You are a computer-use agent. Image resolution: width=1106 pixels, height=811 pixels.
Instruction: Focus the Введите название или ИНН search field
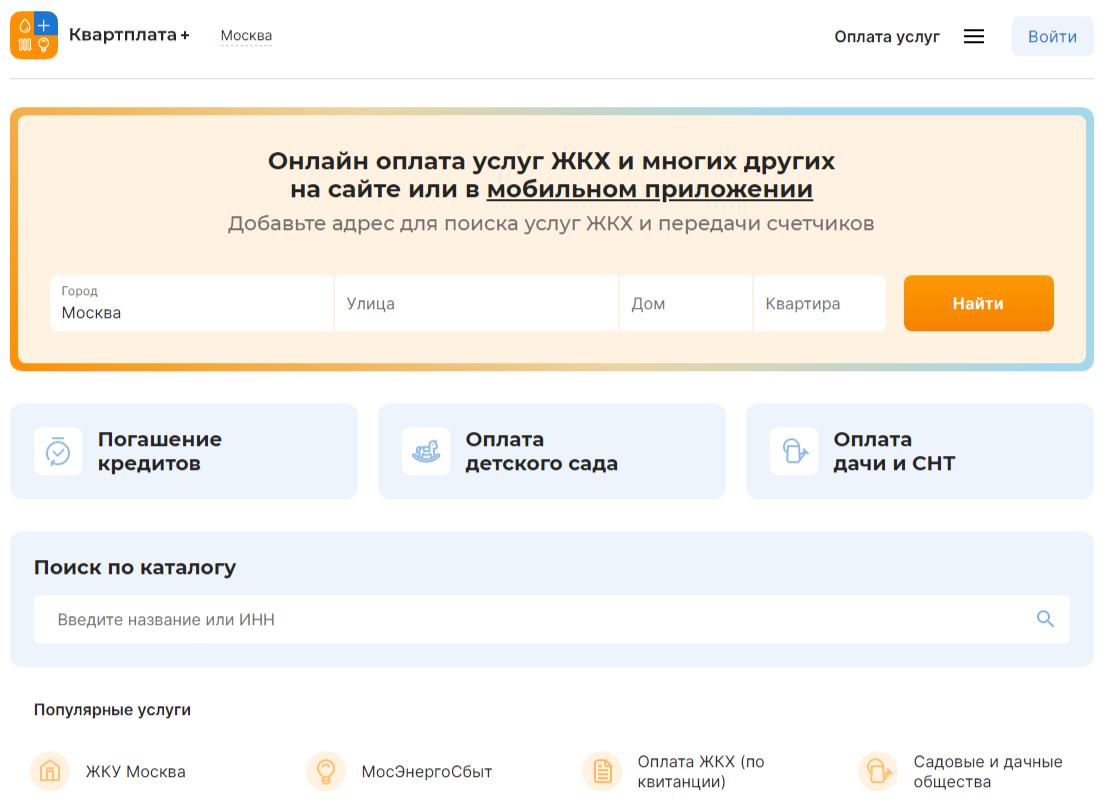pyautogui.click(x=552, y=619)
